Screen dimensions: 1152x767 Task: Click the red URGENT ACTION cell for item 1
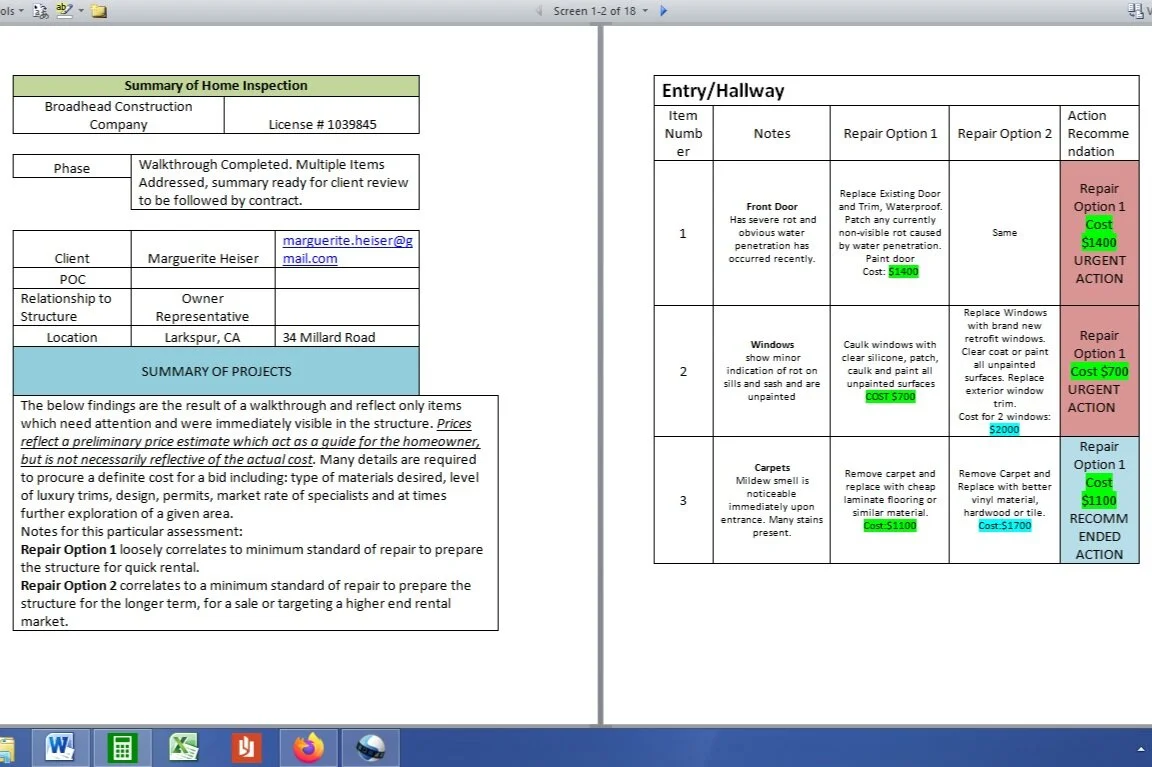[x=1099, y=233]
